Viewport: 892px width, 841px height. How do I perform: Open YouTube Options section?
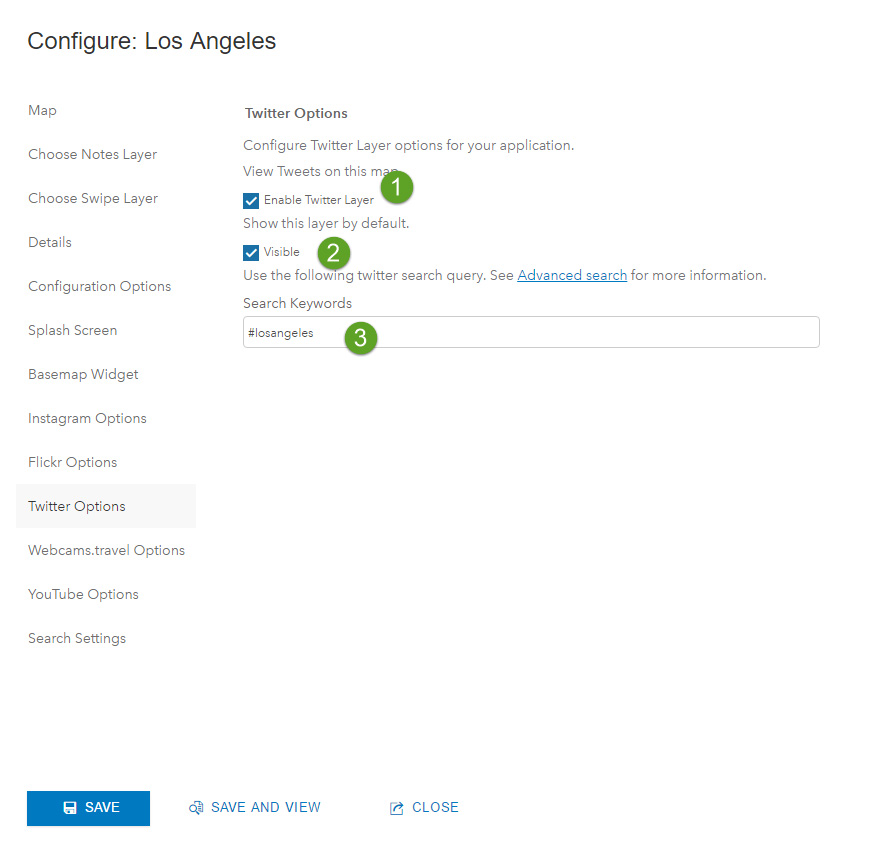pyautogui.click(x=83, y=594)
